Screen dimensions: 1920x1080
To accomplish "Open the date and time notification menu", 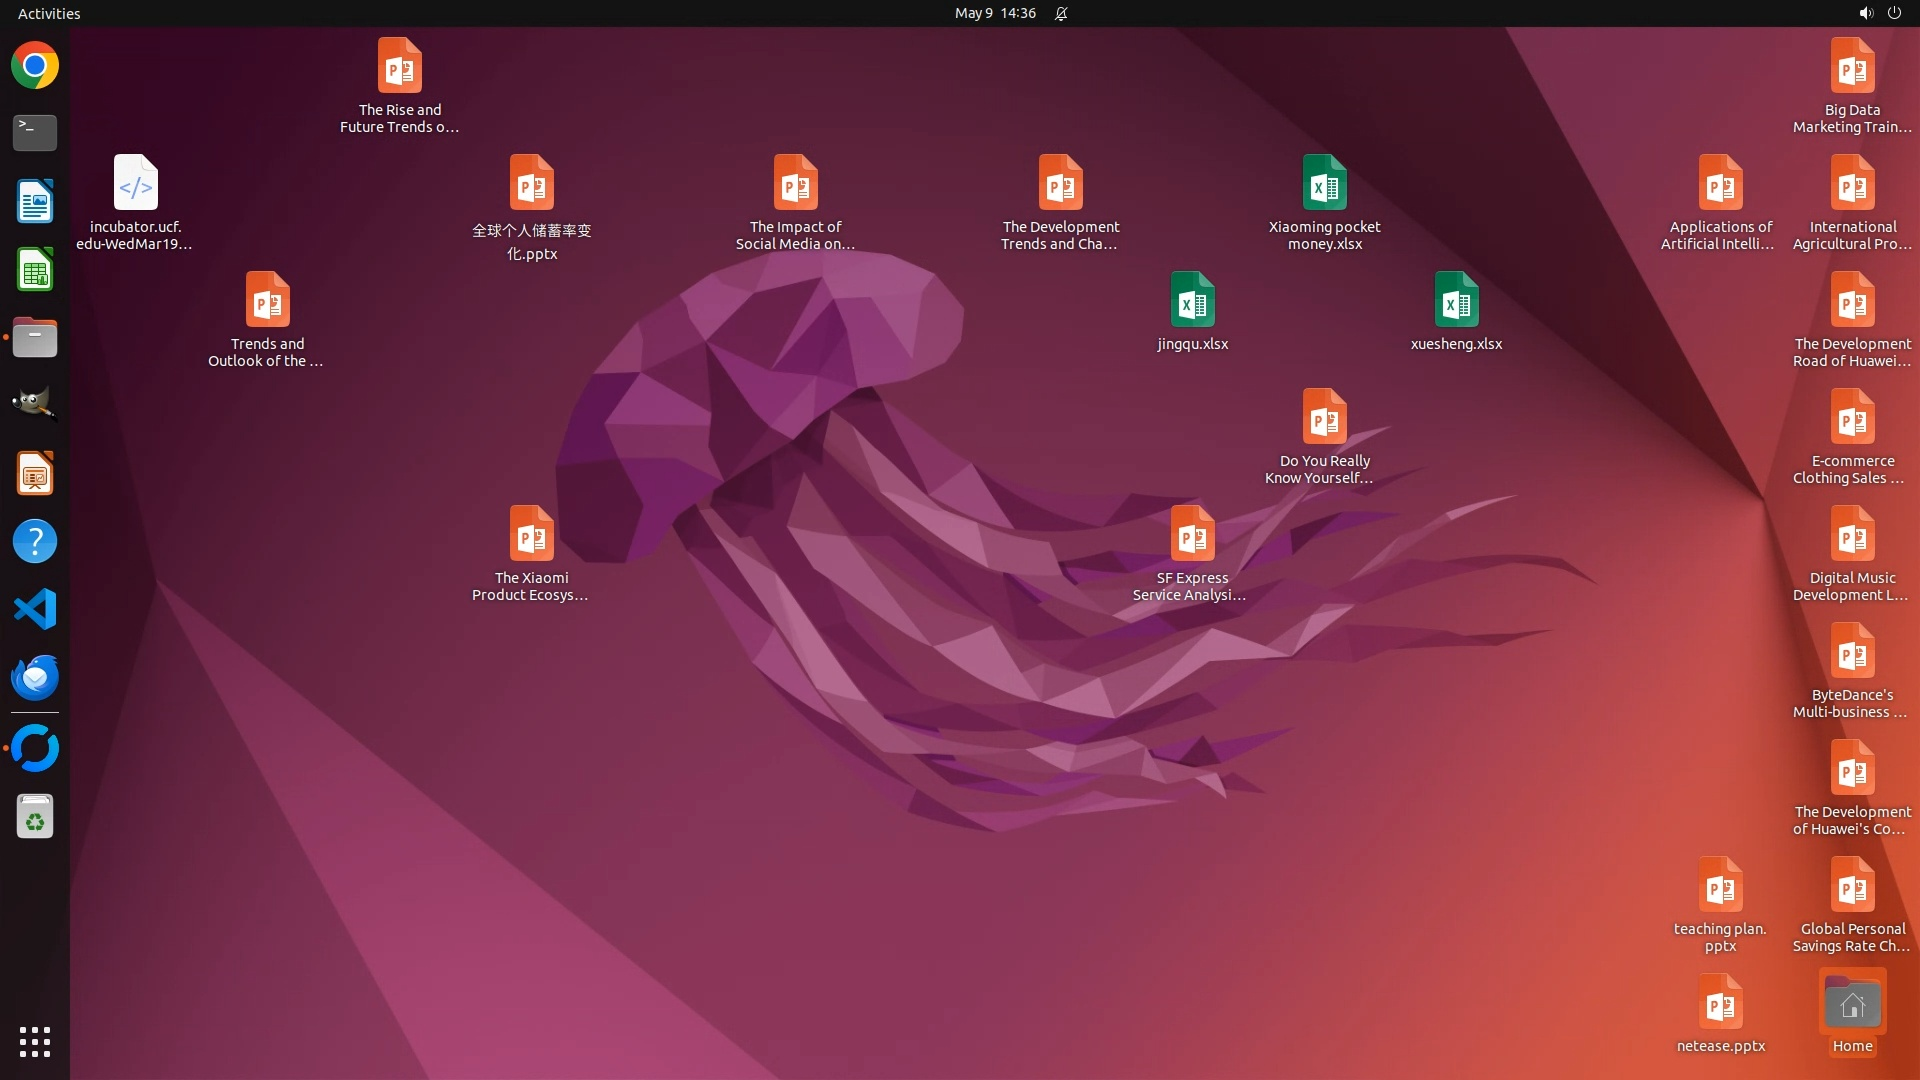I will click(x=994, y=13).
